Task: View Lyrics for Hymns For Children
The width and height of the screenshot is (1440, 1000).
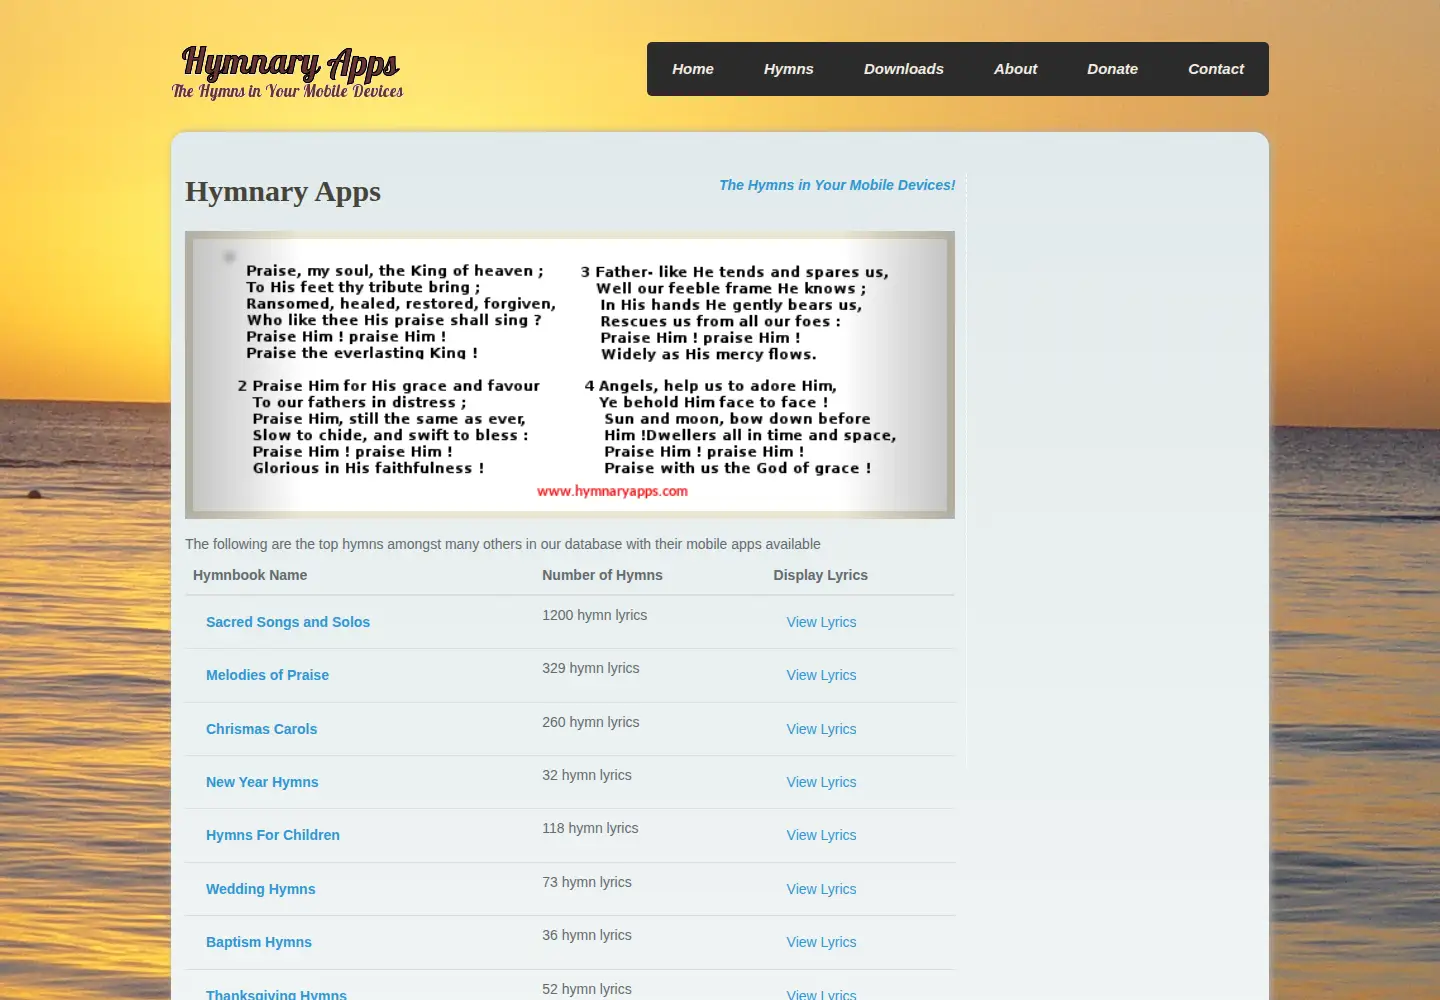Action: pyautogui.click(x=821, y=835)
